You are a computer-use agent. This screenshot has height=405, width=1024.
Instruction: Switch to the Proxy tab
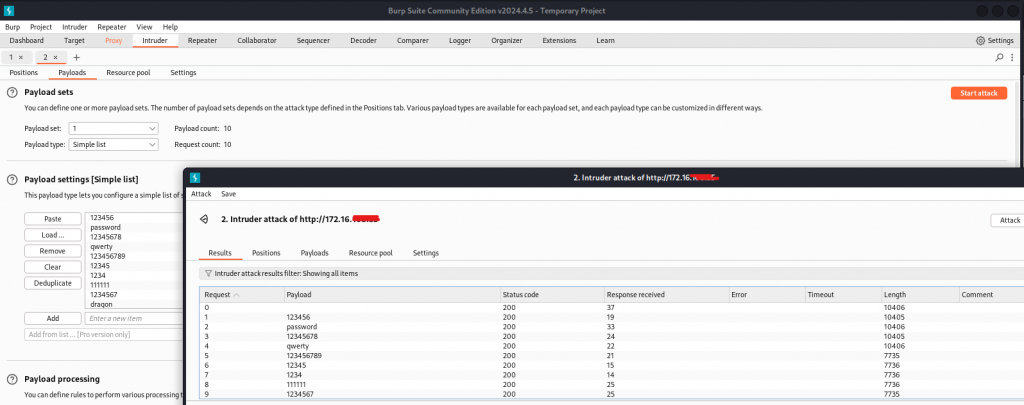114,40
